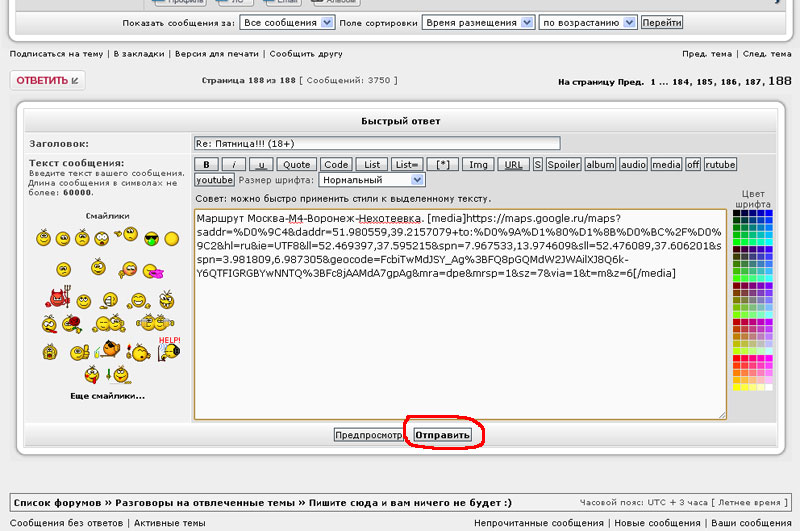Image resolution: width=800 pixels, height=531 pixels.
Task: Click into the Заголовок subject field
Action: click(x=376, y=144)
